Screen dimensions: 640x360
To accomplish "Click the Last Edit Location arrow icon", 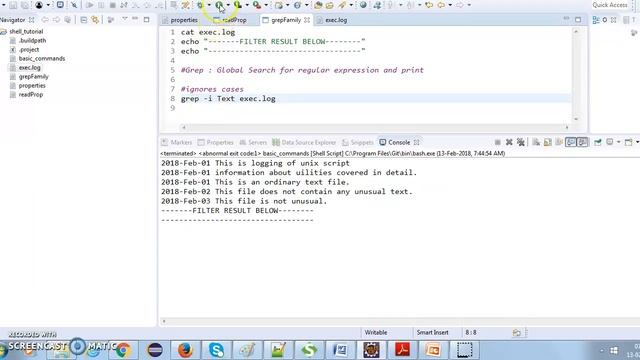I will pyautogui.click(x=429, y=5).
